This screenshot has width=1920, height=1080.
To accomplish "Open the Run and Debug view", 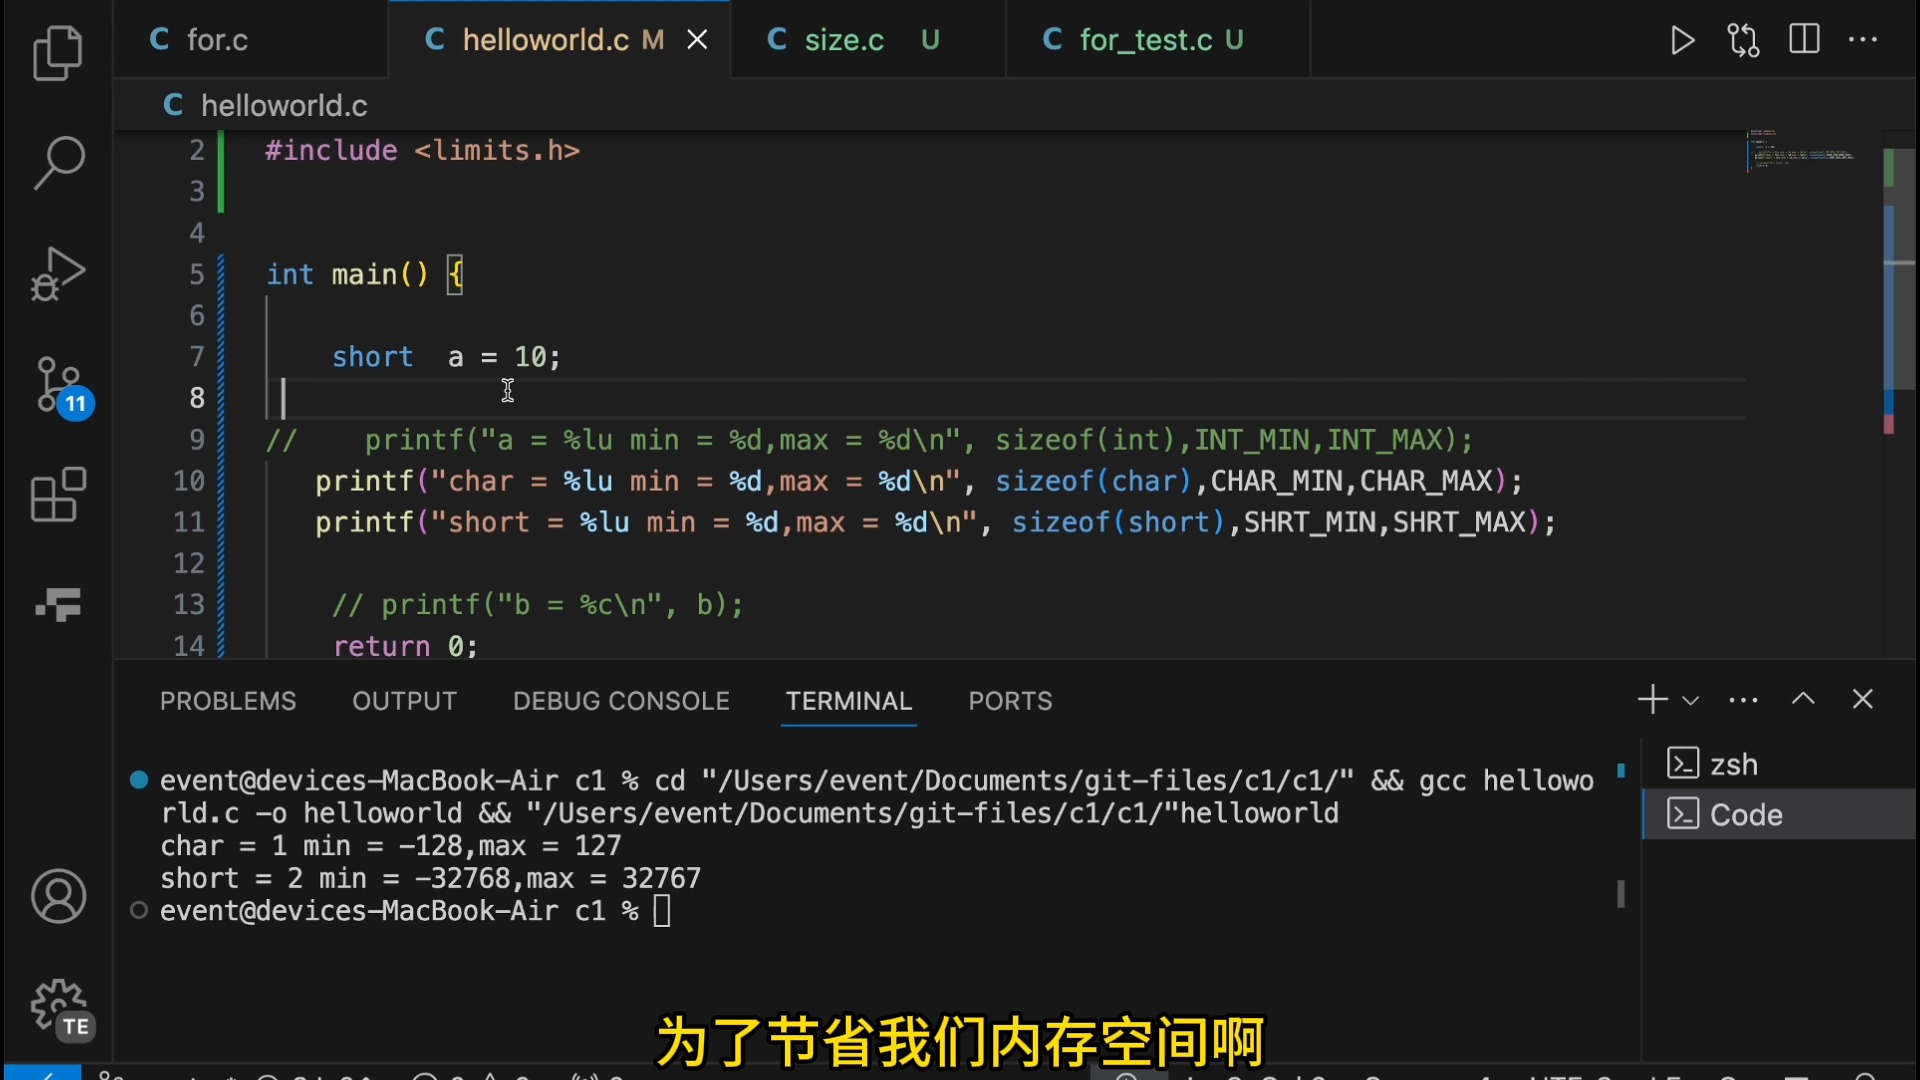I will tap(58, 273).
